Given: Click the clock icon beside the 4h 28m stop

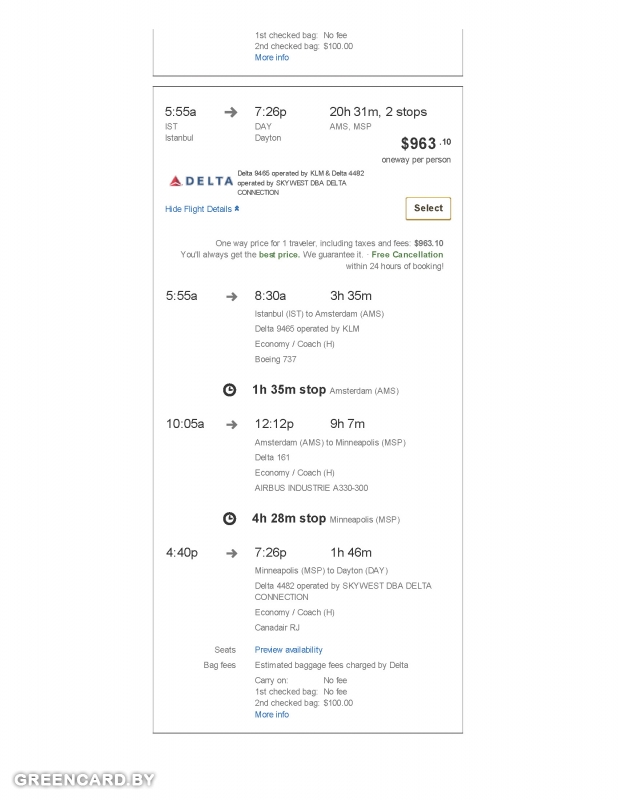Looking at the screenshot, I should 229,519.
